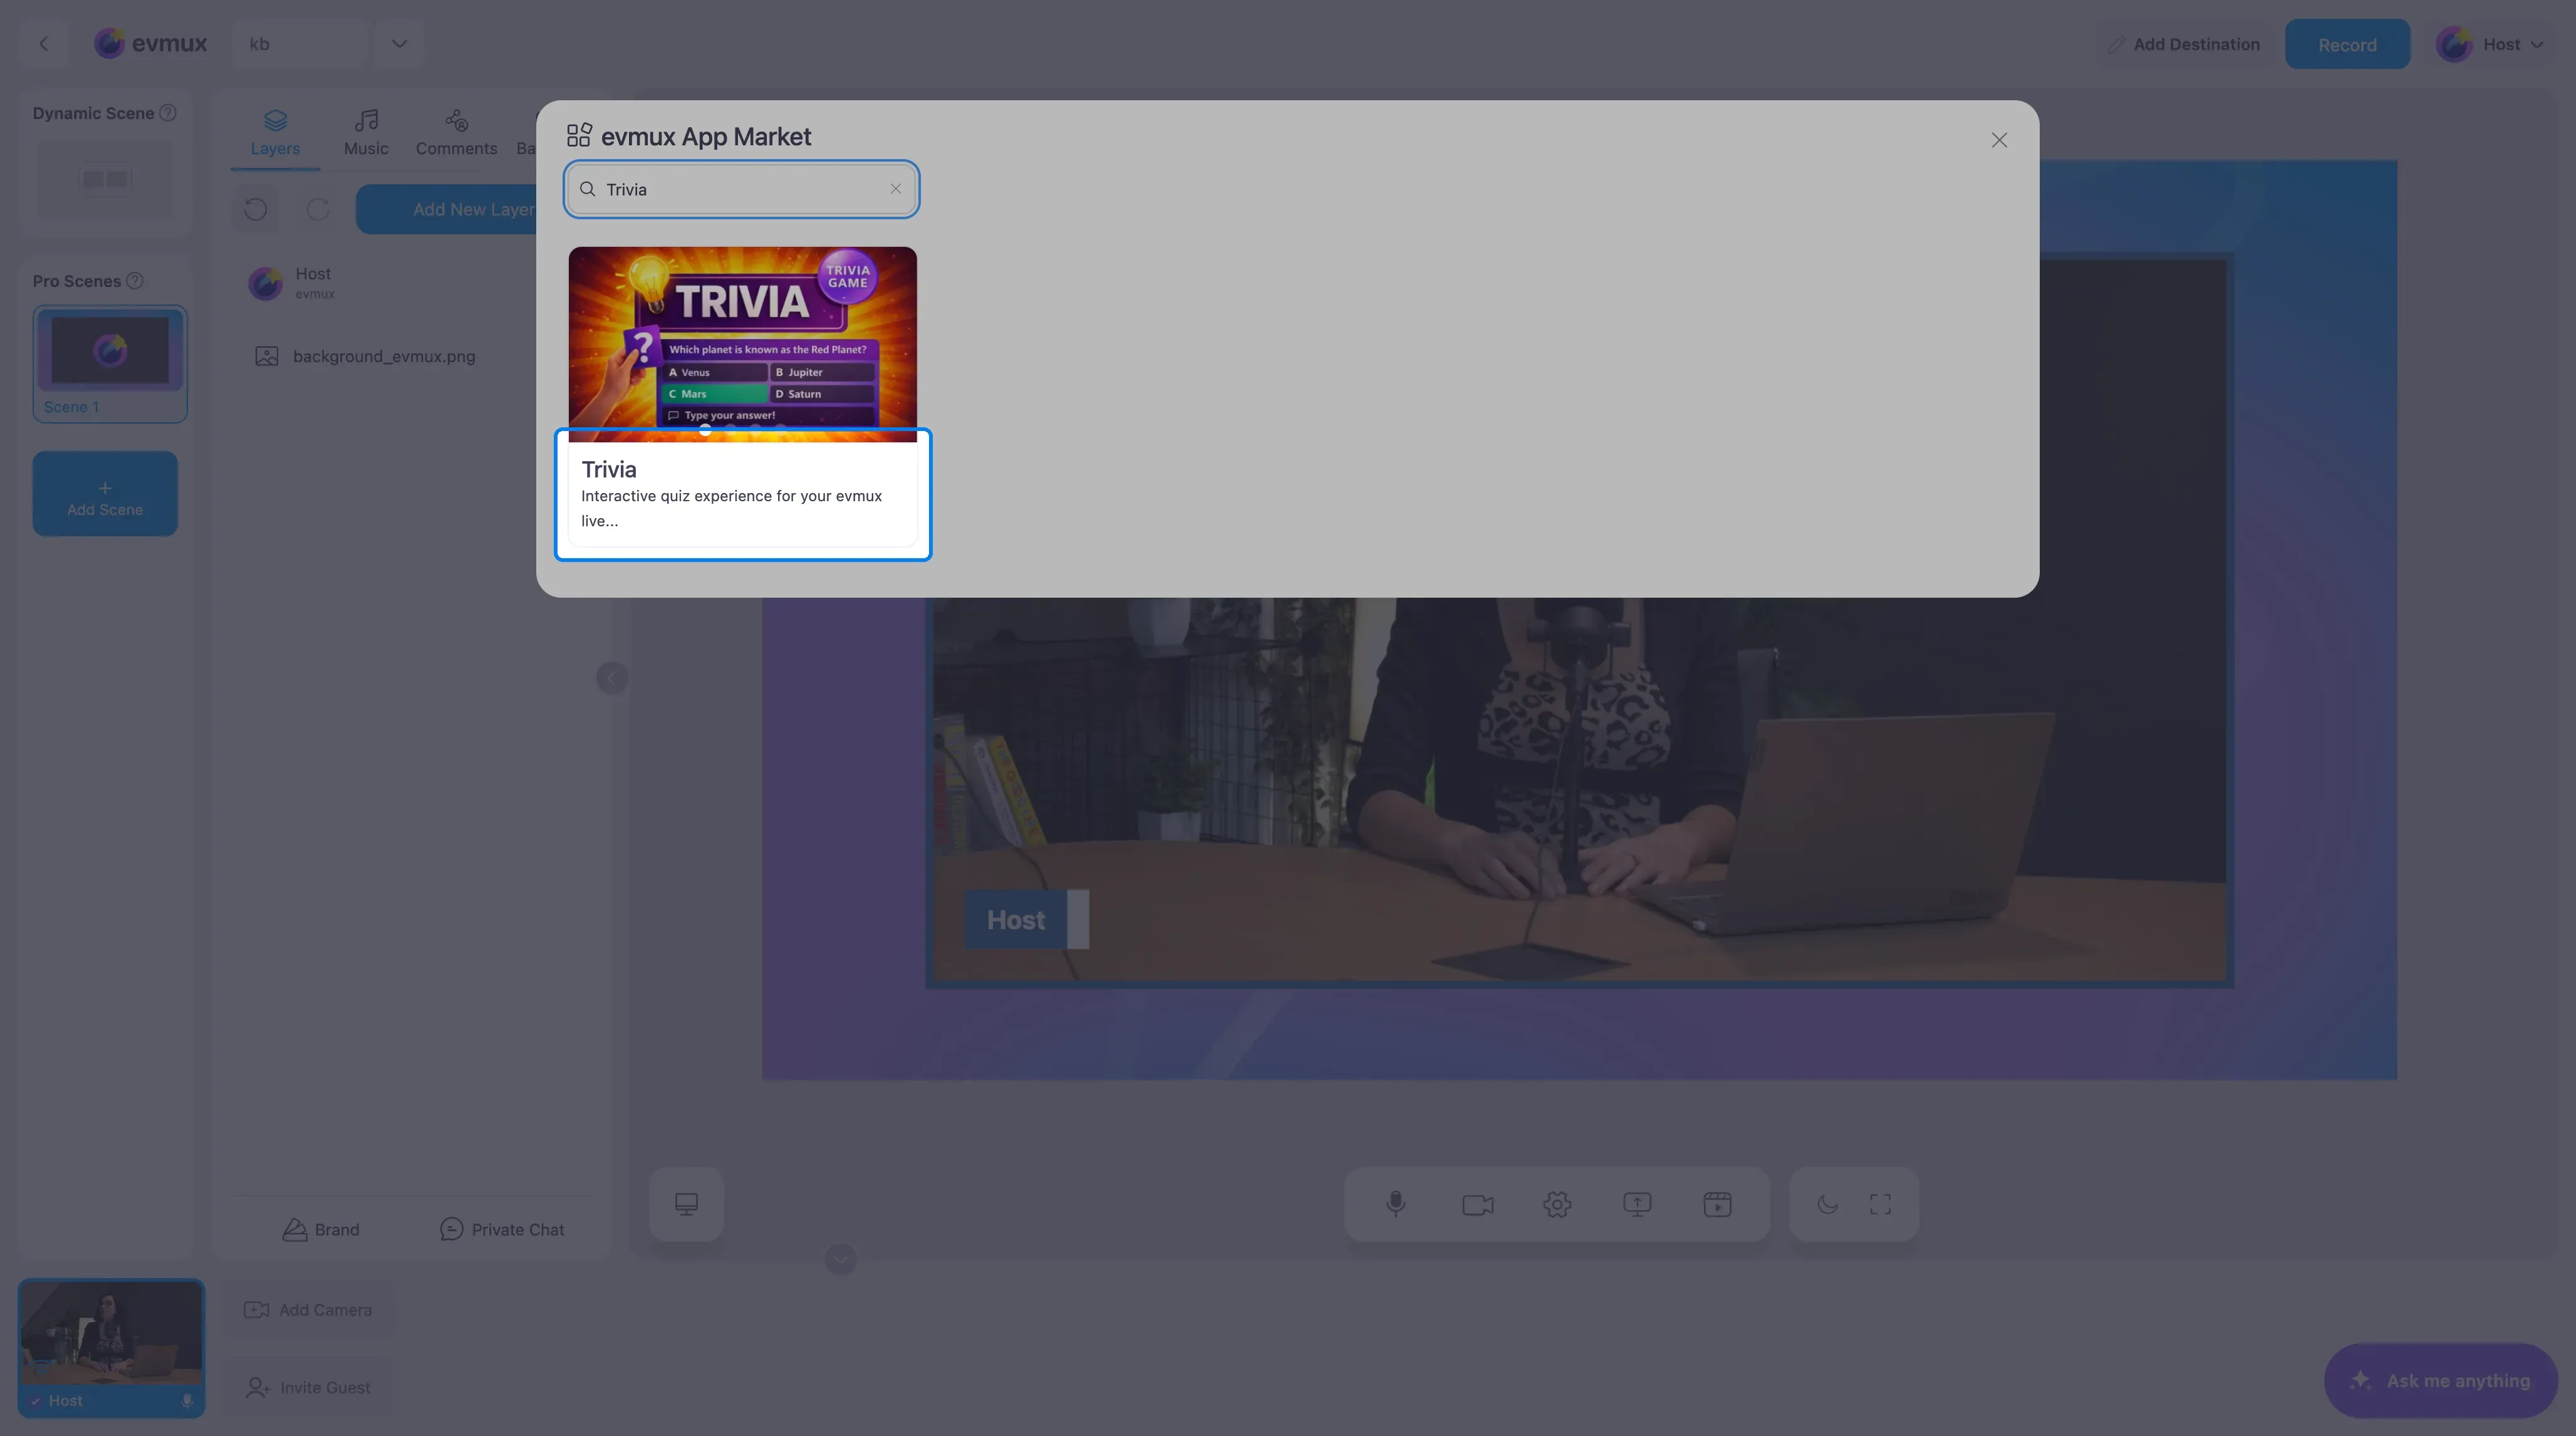The width and height of the screenshot is (2576, 1436).
Task: Clear the Trivia search text
Action: (x=895, y=189)
